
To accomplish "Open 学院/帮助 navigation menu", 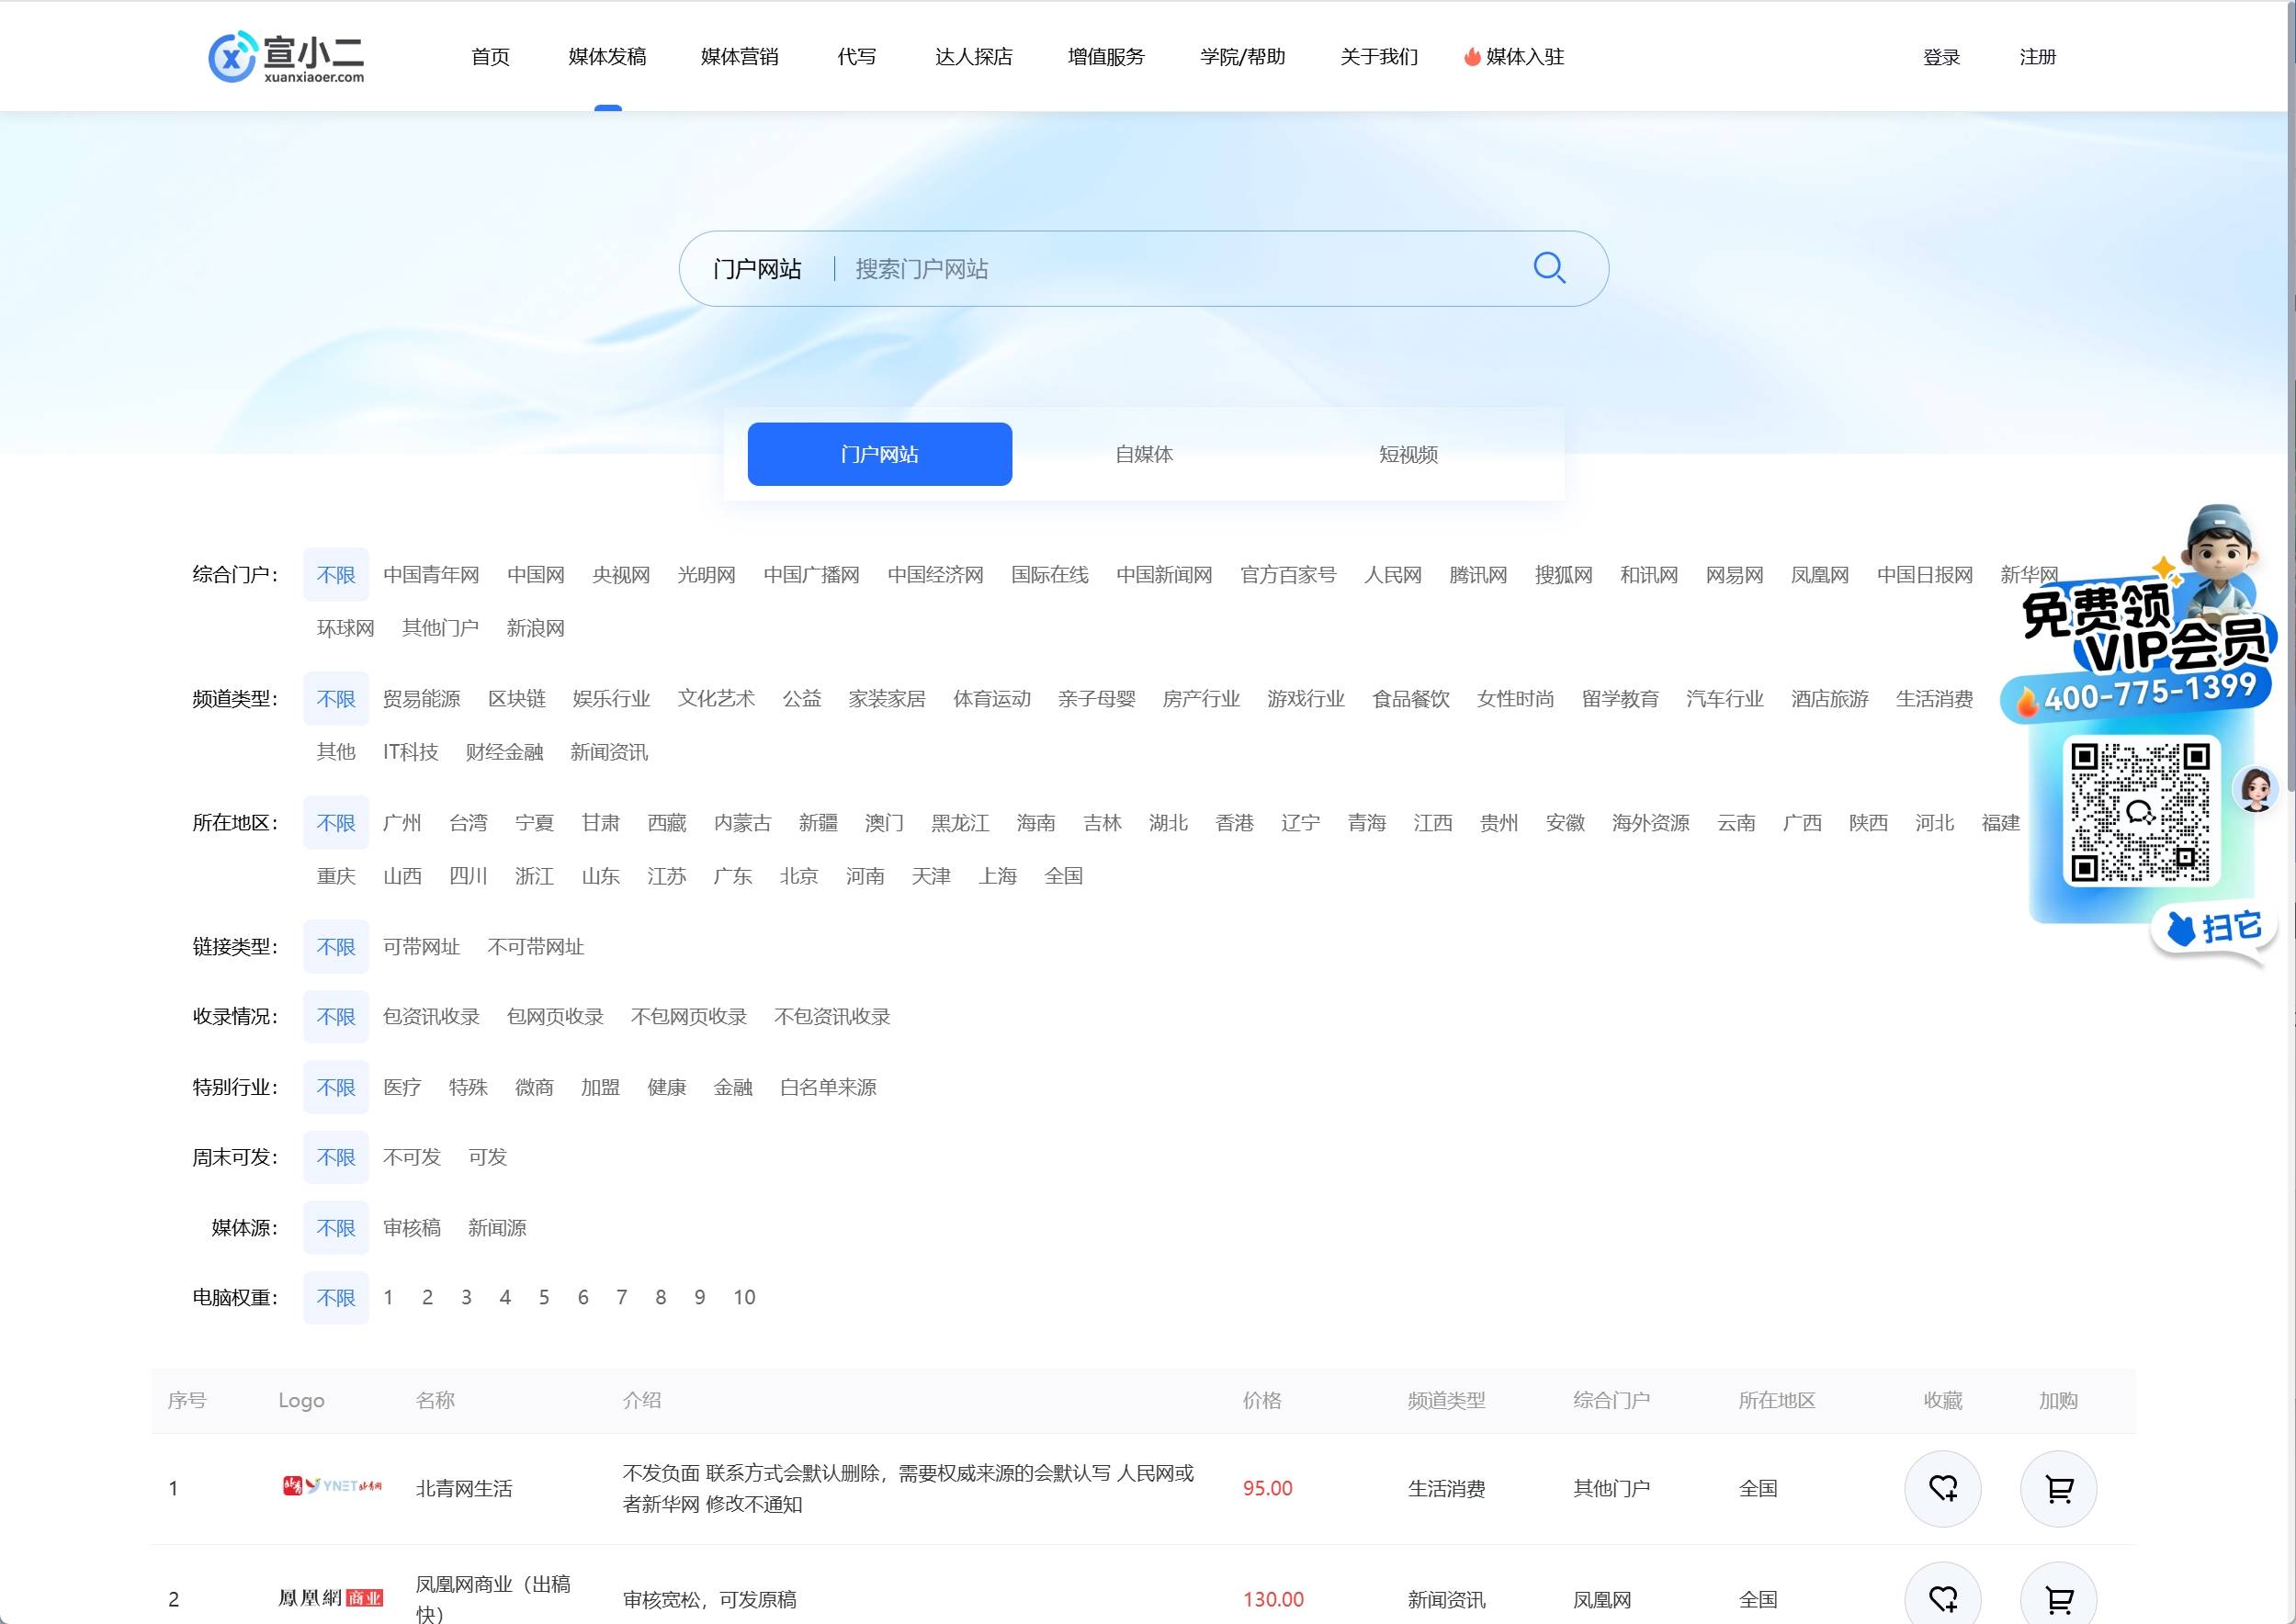I will coord(1242,57).
